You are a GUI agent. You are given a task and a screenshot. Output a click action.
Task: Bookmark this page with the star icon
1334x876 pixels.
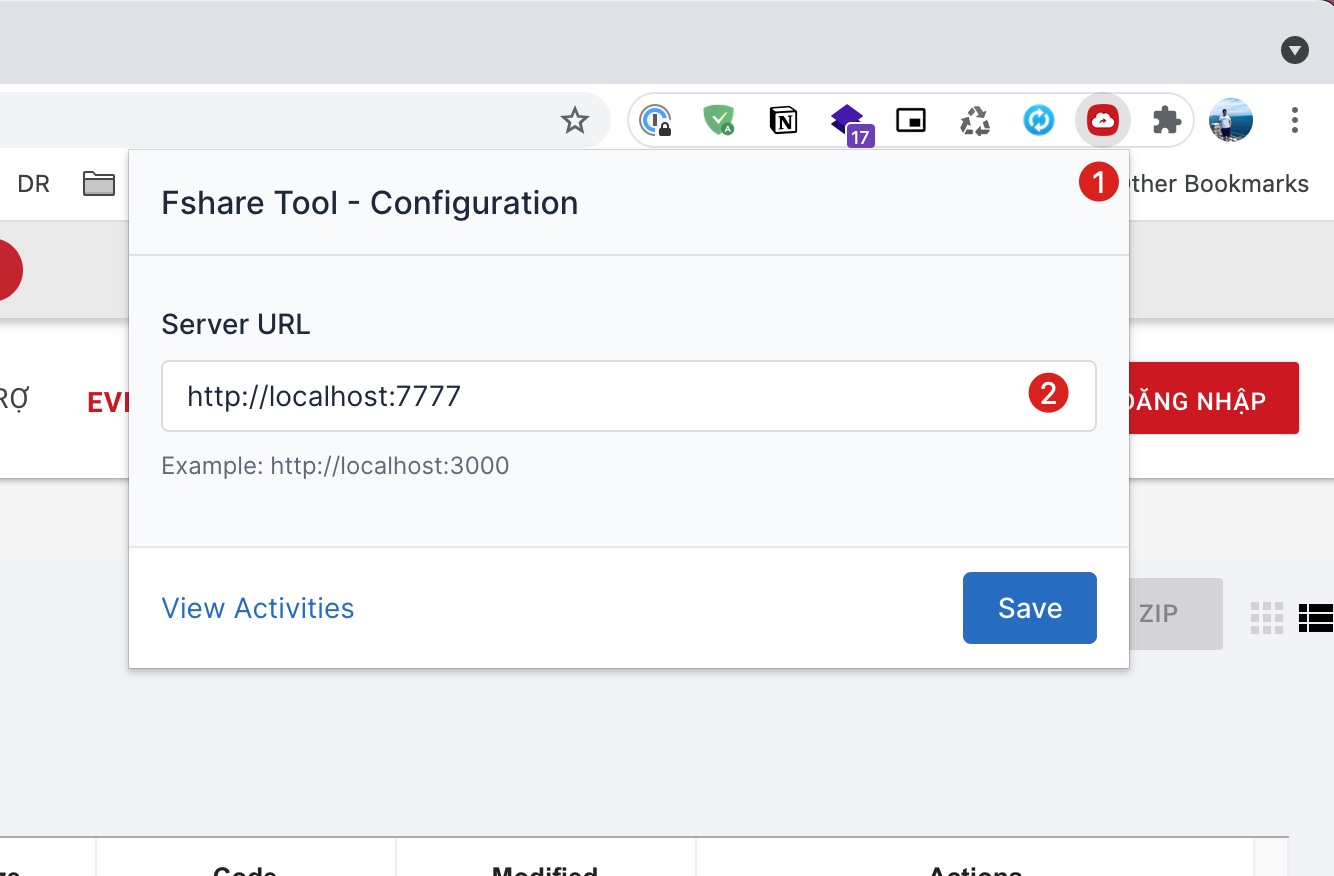(575, 121)
